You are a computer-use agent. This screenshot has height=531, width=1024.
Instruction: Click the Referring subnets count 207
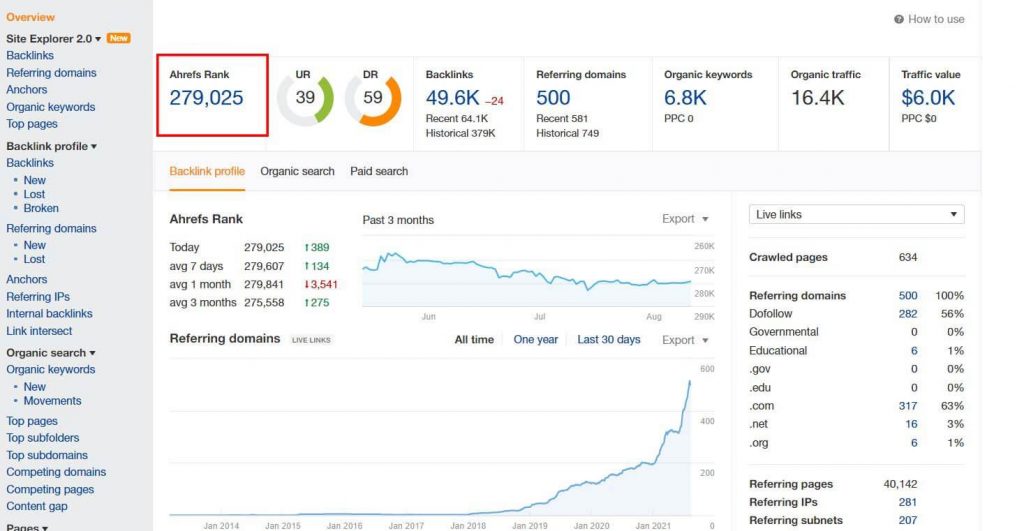coord(908,521)
